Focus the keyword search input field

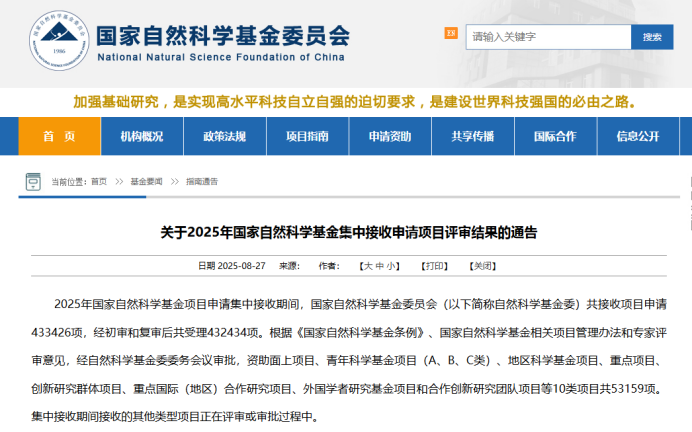pos(548,37)
